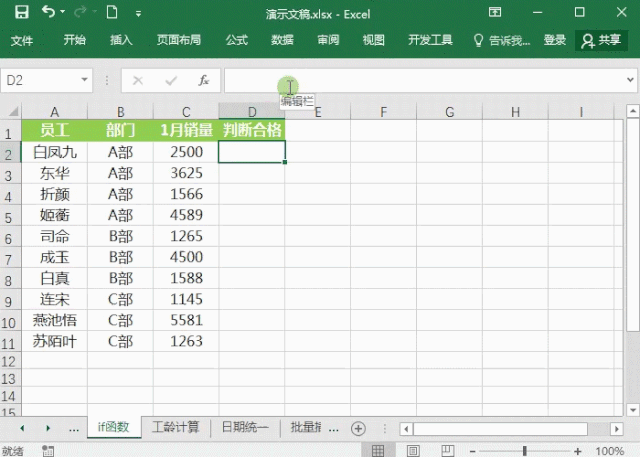Image resolution: width=640 pixels, height=457 pixels.
Task: Click the 共享 share button
Action: click(601, 40)
